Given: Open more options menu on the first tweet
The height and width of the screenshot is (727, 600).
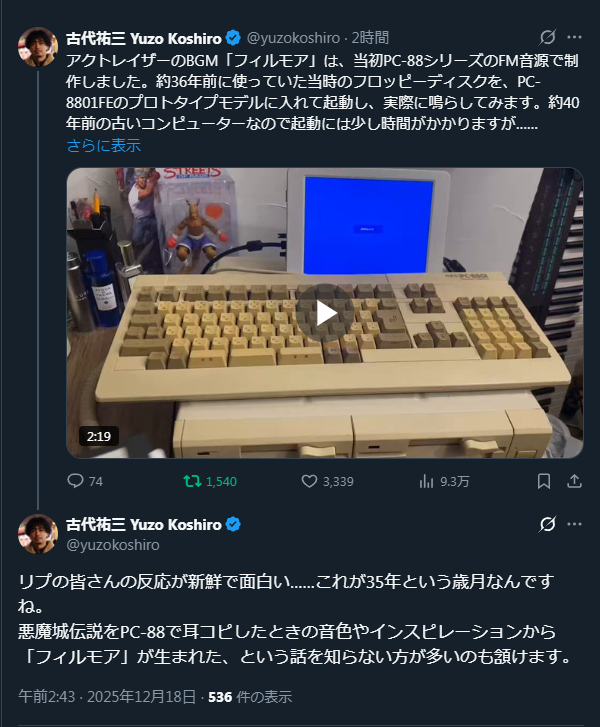Looking at the screenshot, I should click(x=574, y=37).
